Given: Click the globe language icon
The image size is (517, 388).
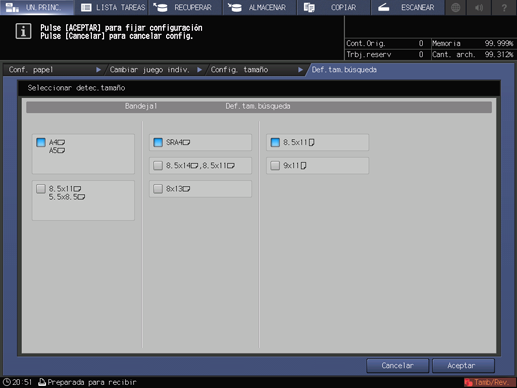Looking at the screenshot, I should coord(455,7).
